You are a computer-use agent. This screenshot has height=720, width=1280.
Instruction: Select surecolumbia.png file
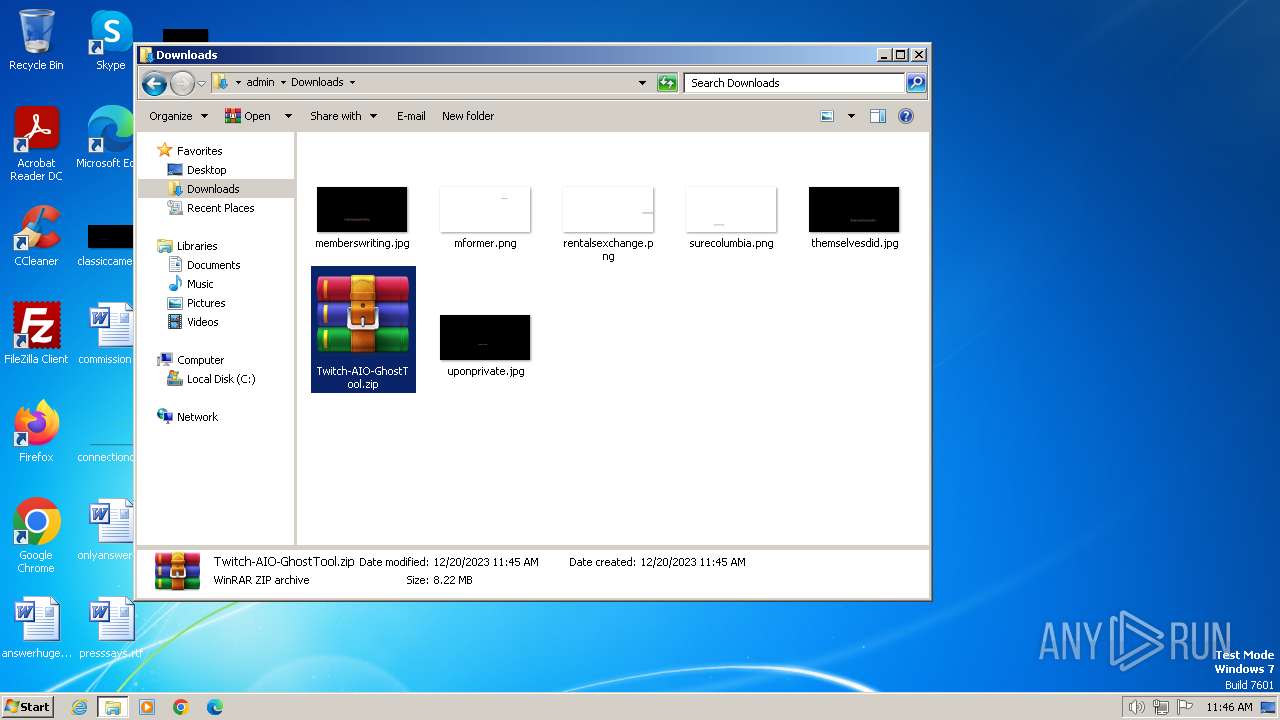click(x=731, y=217)
